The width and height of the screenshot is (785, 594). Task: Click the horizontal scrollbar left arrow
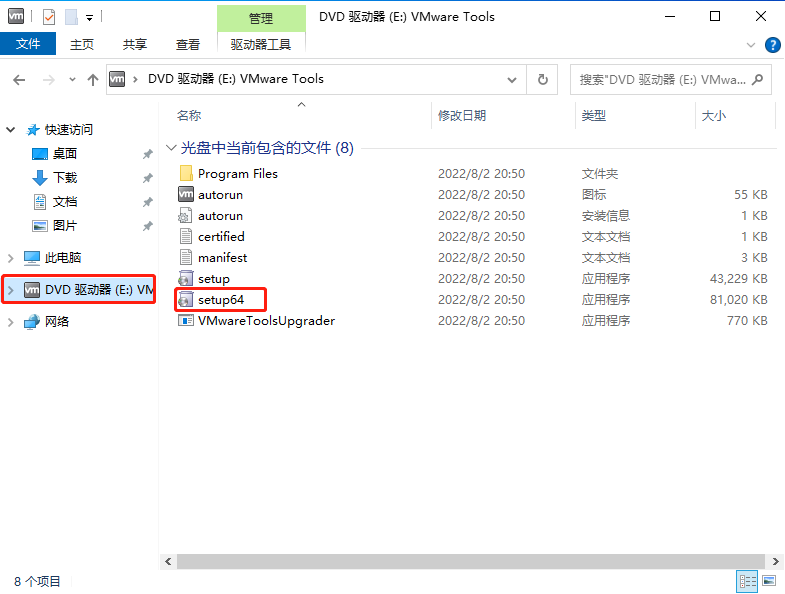tap(168, 561)
